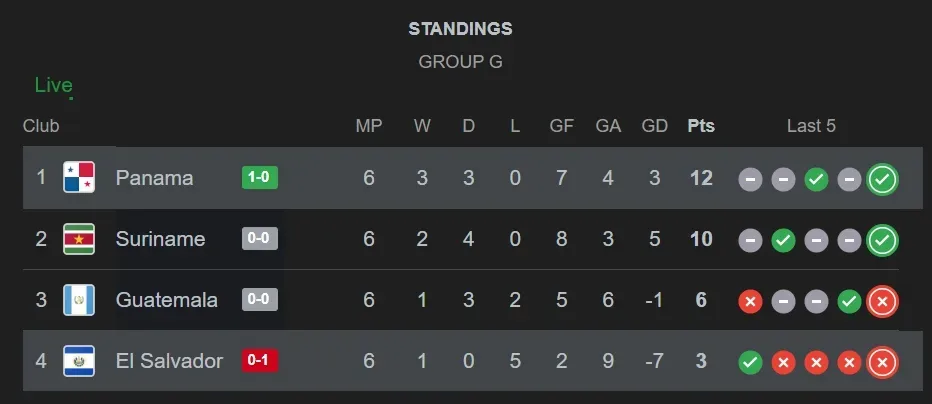Open the El Salvador team link
The image size is (932, 404).
(169, 361)
